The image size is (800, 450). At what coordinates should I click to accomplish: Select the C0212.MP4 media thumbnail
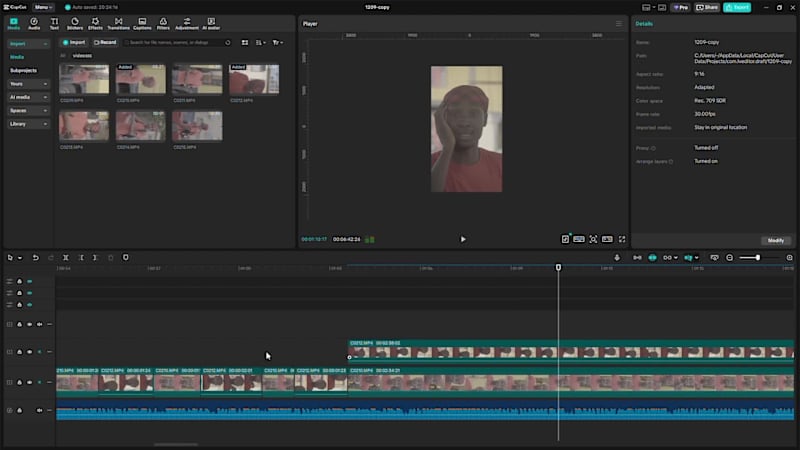click(255, 80)
